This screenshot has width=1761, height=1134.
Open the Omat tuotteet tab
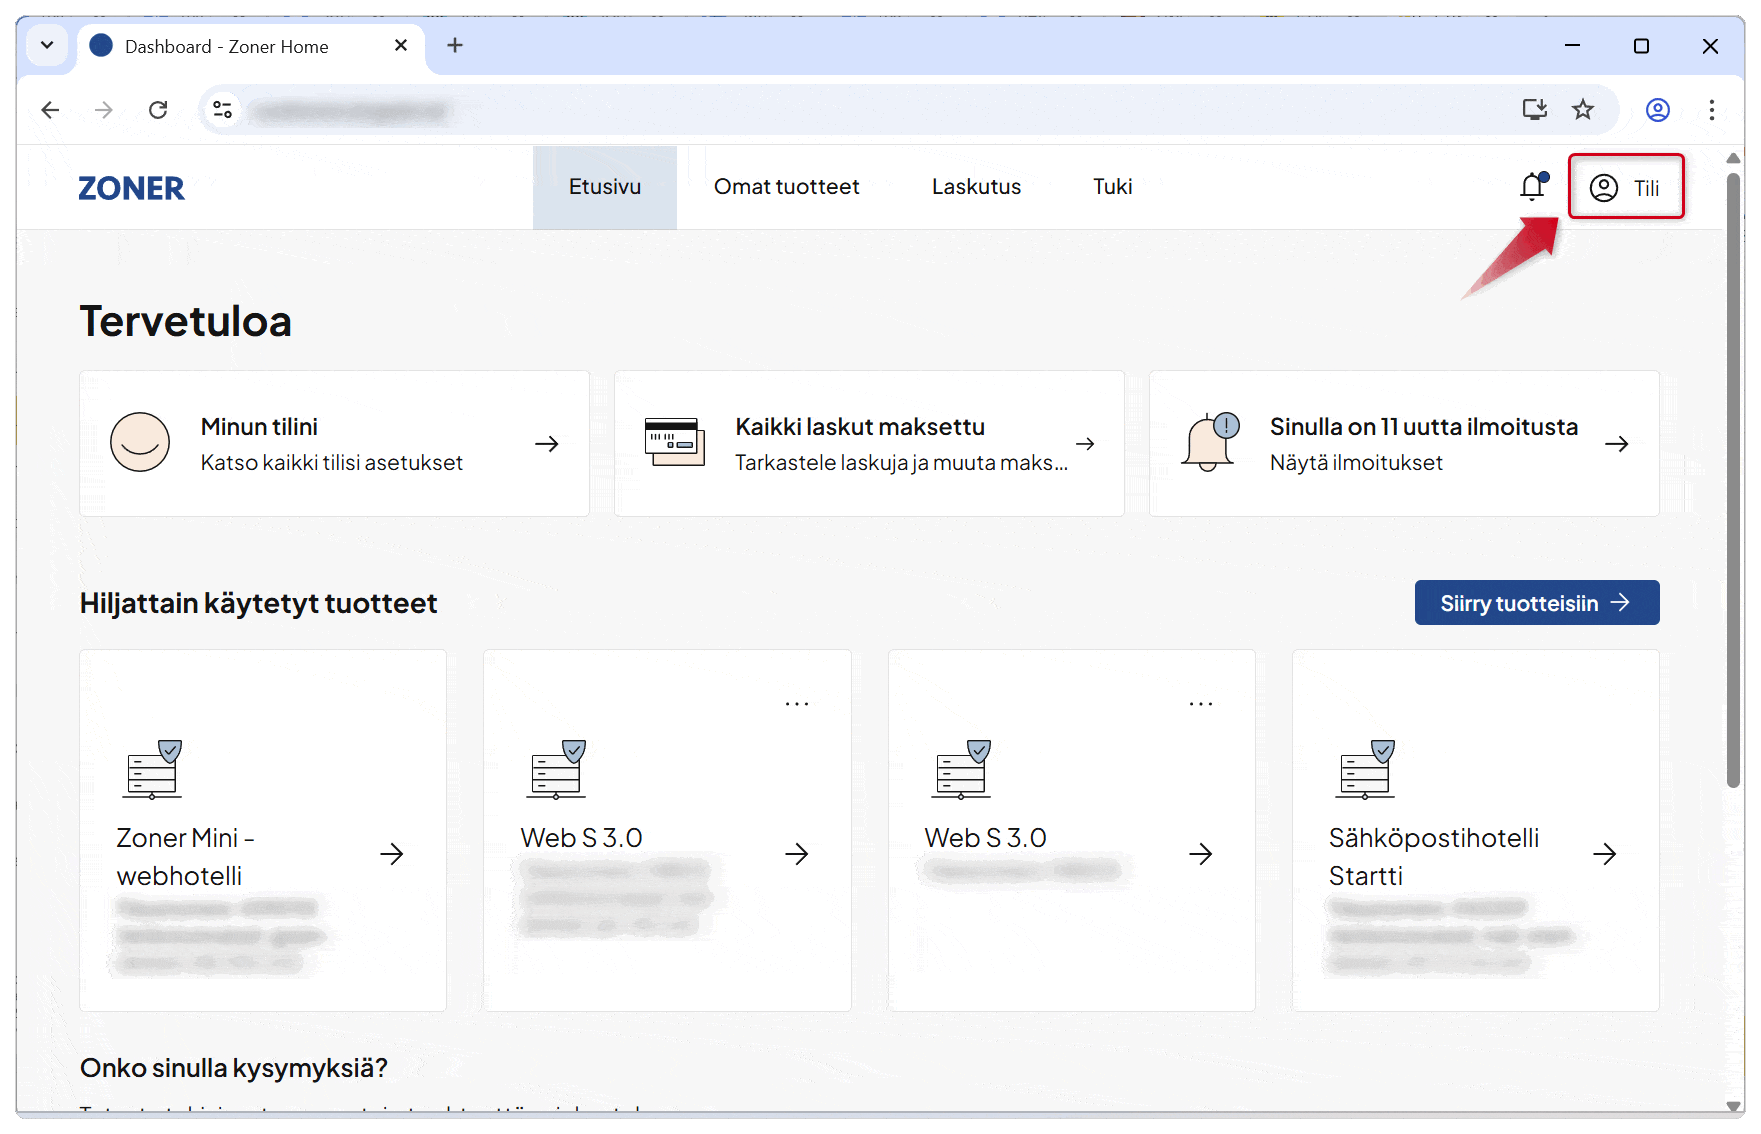pos(786,187)
